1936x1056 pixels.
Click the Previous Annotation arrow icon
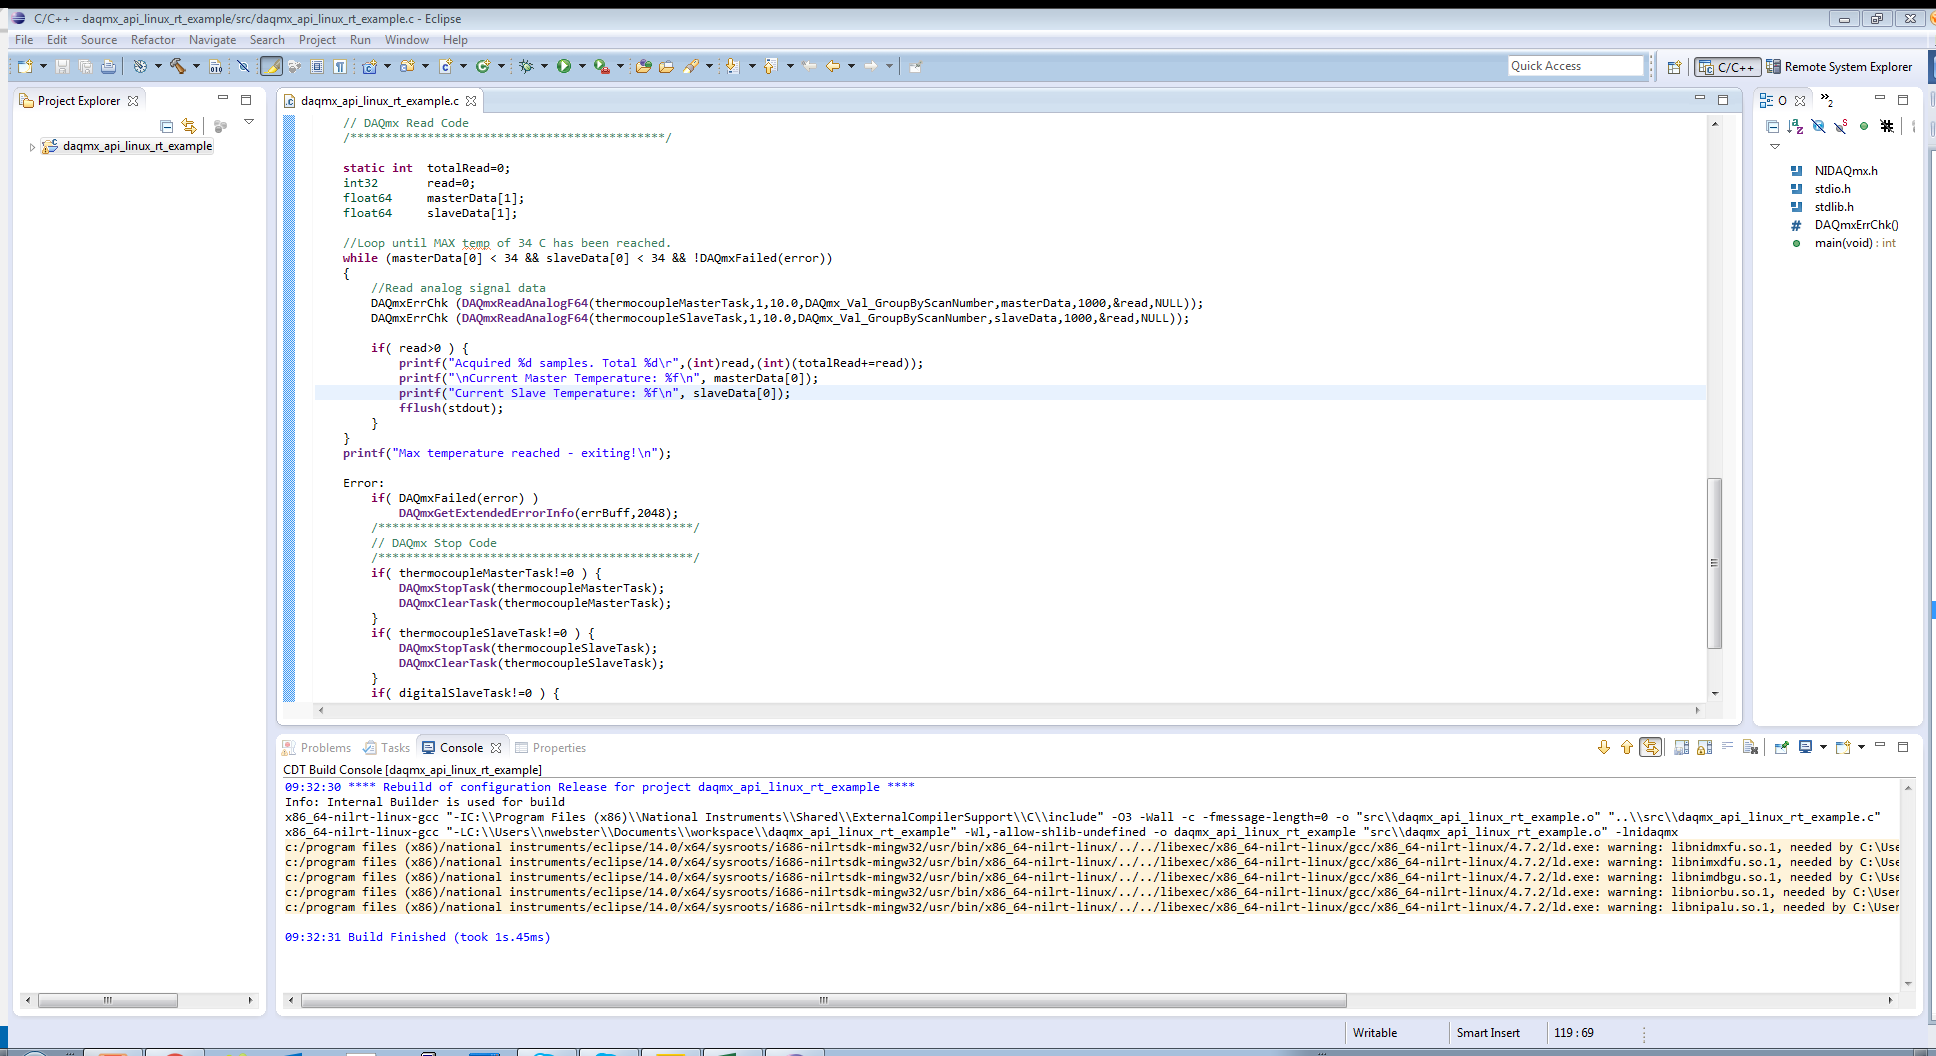click(770, 66)
